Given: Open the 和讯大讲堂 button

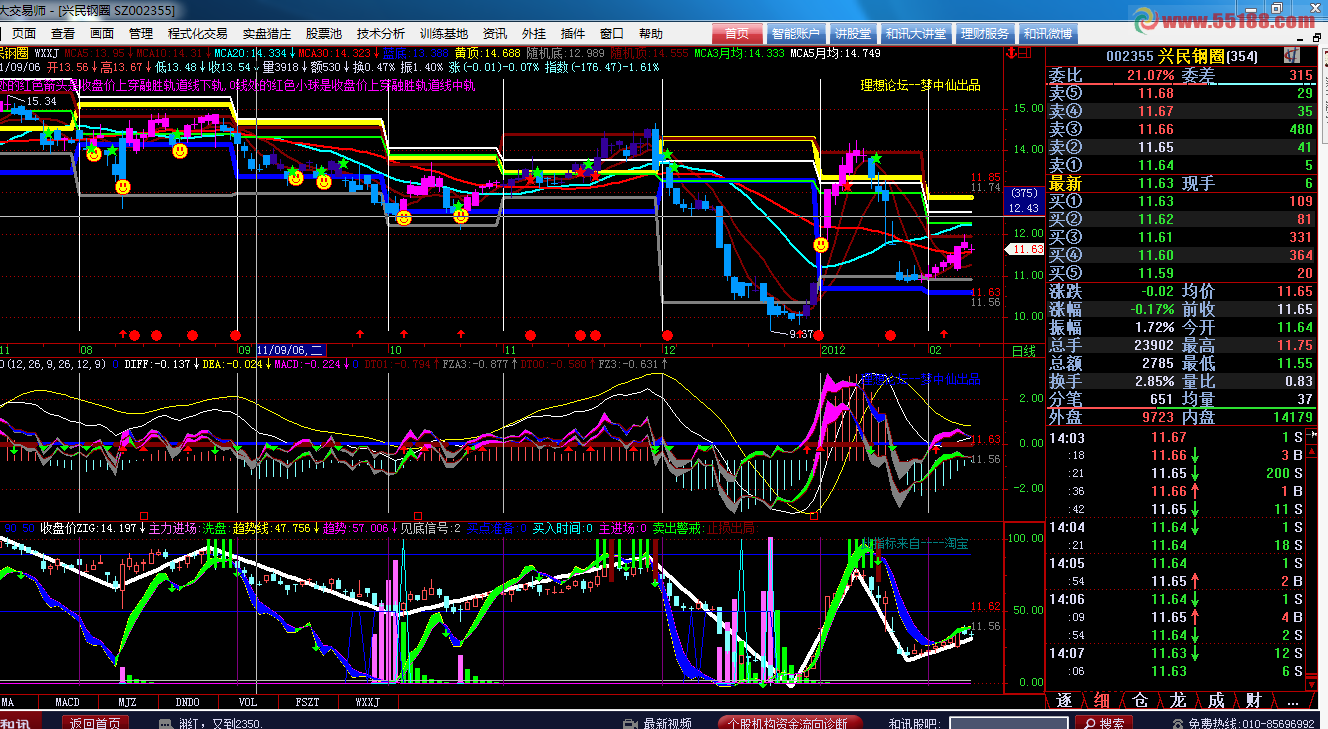Looking at the screenshot, I should point(916,33).
